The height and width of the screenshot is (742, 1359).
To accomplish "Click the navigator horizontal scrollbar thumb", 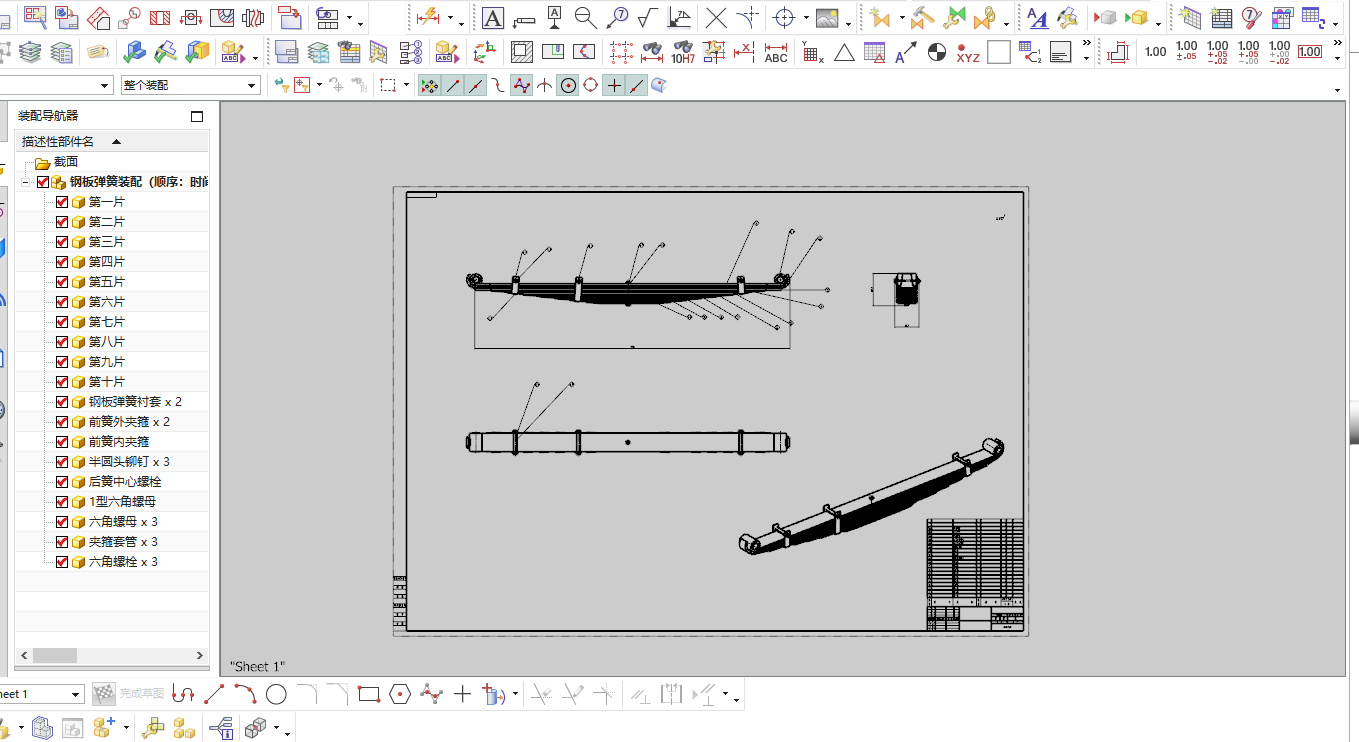I will 55,655.
